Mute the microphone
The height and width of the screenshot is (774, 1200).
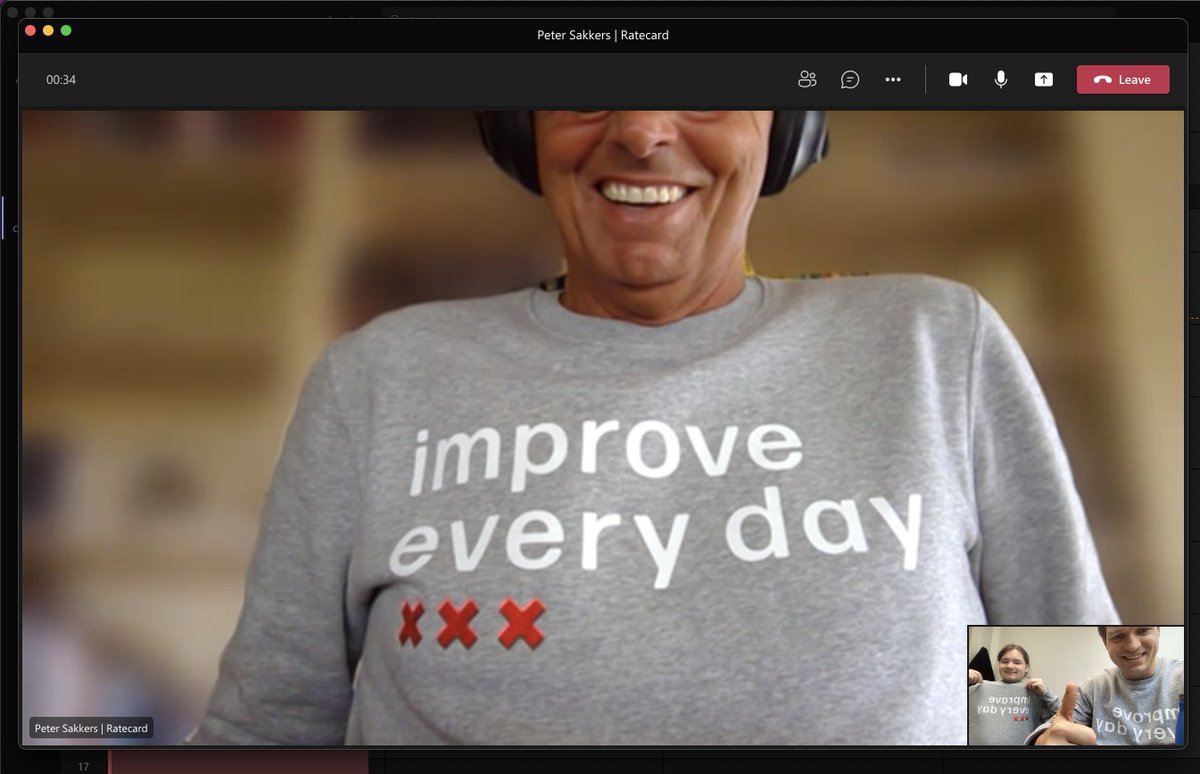pyautogui.click(x=1001, y=80)
